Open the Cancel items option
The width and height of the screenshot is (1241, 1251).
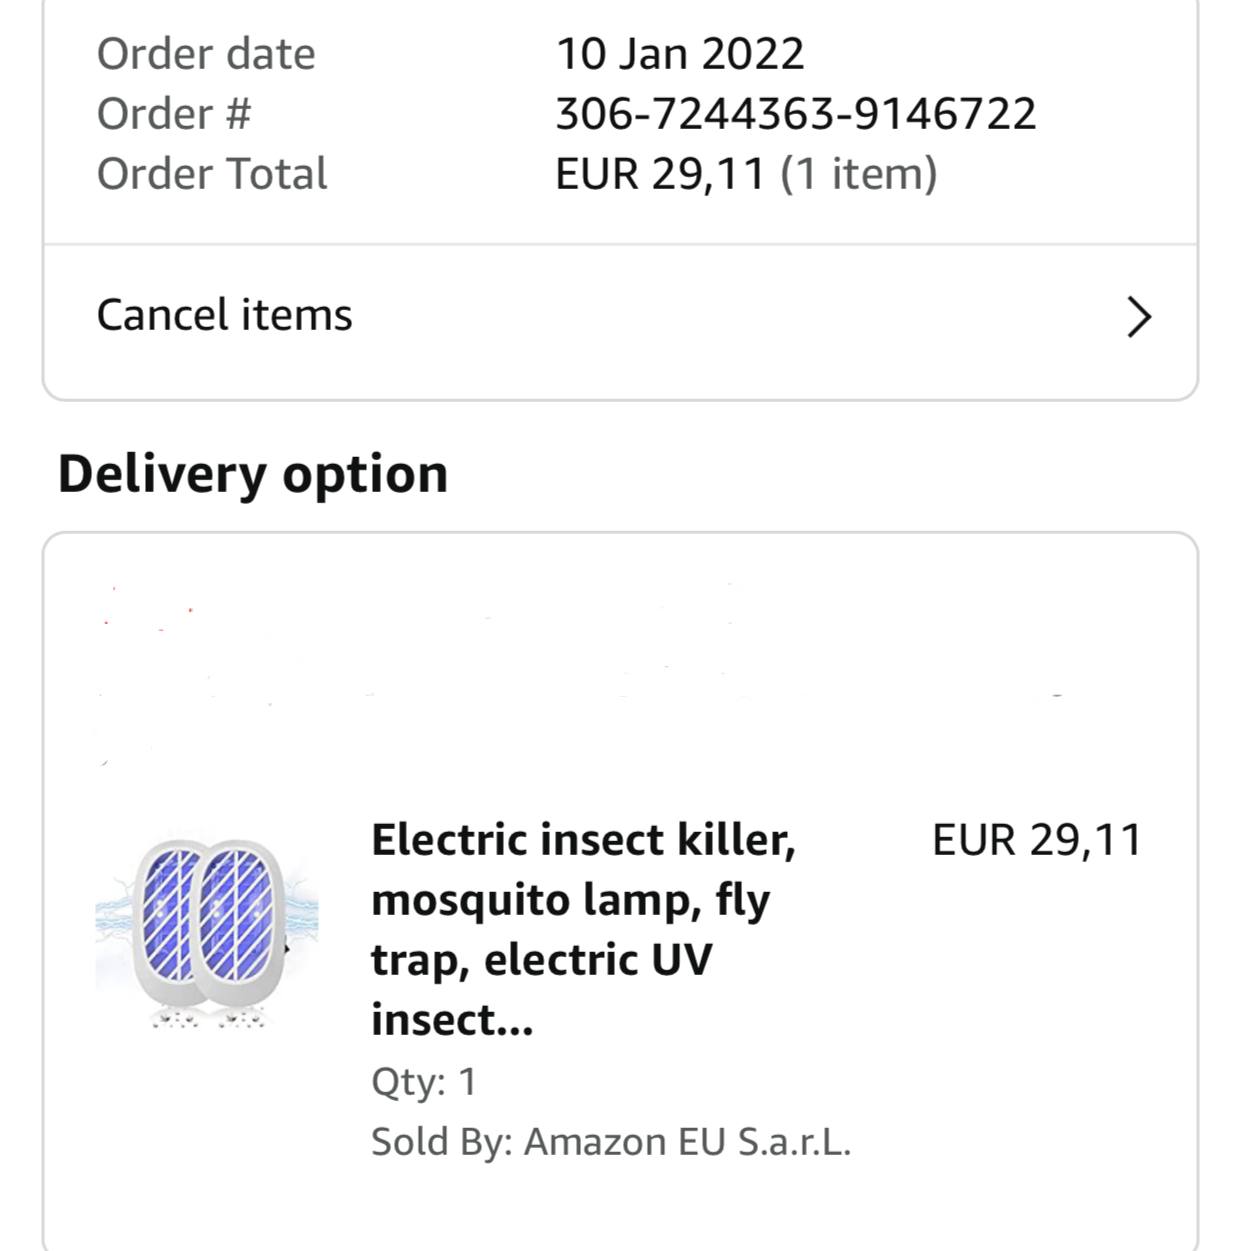pyautogui.click(x=224, y=315)
